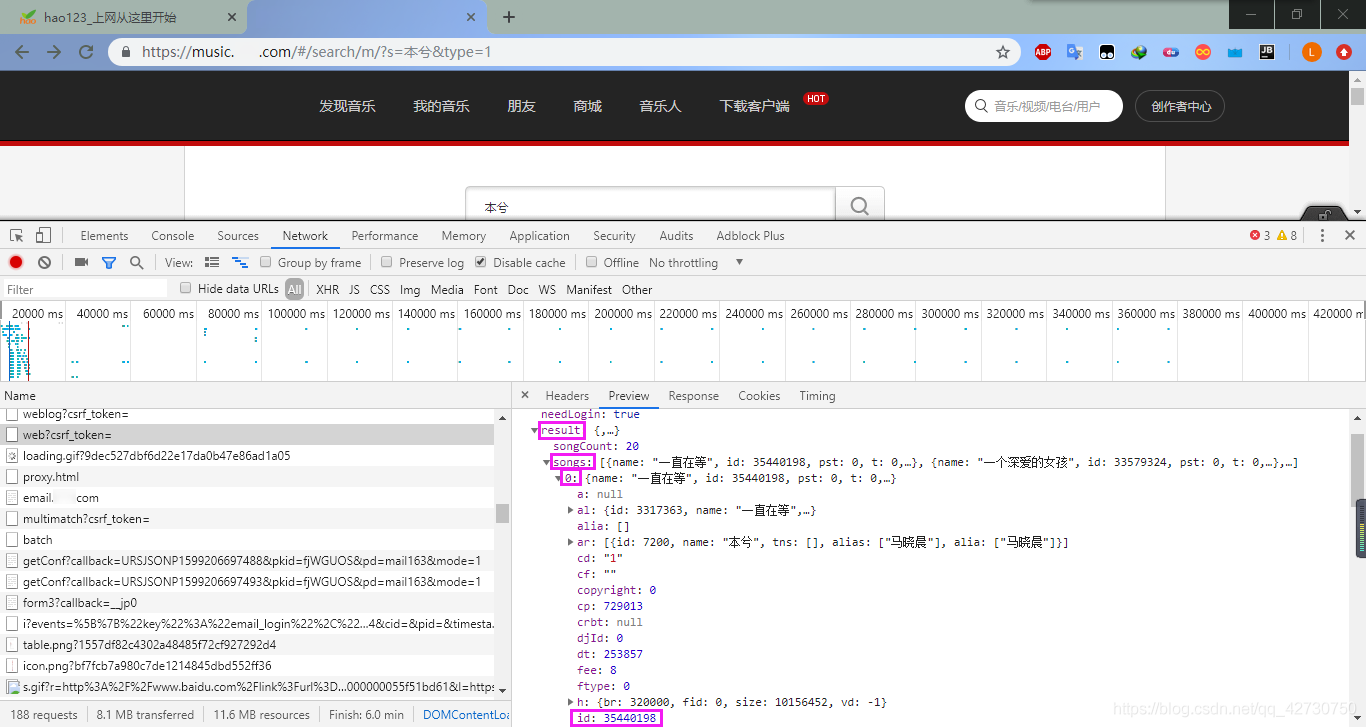
Task: Enable the Preserve log checkbox
Action: [x=387, y=262]
